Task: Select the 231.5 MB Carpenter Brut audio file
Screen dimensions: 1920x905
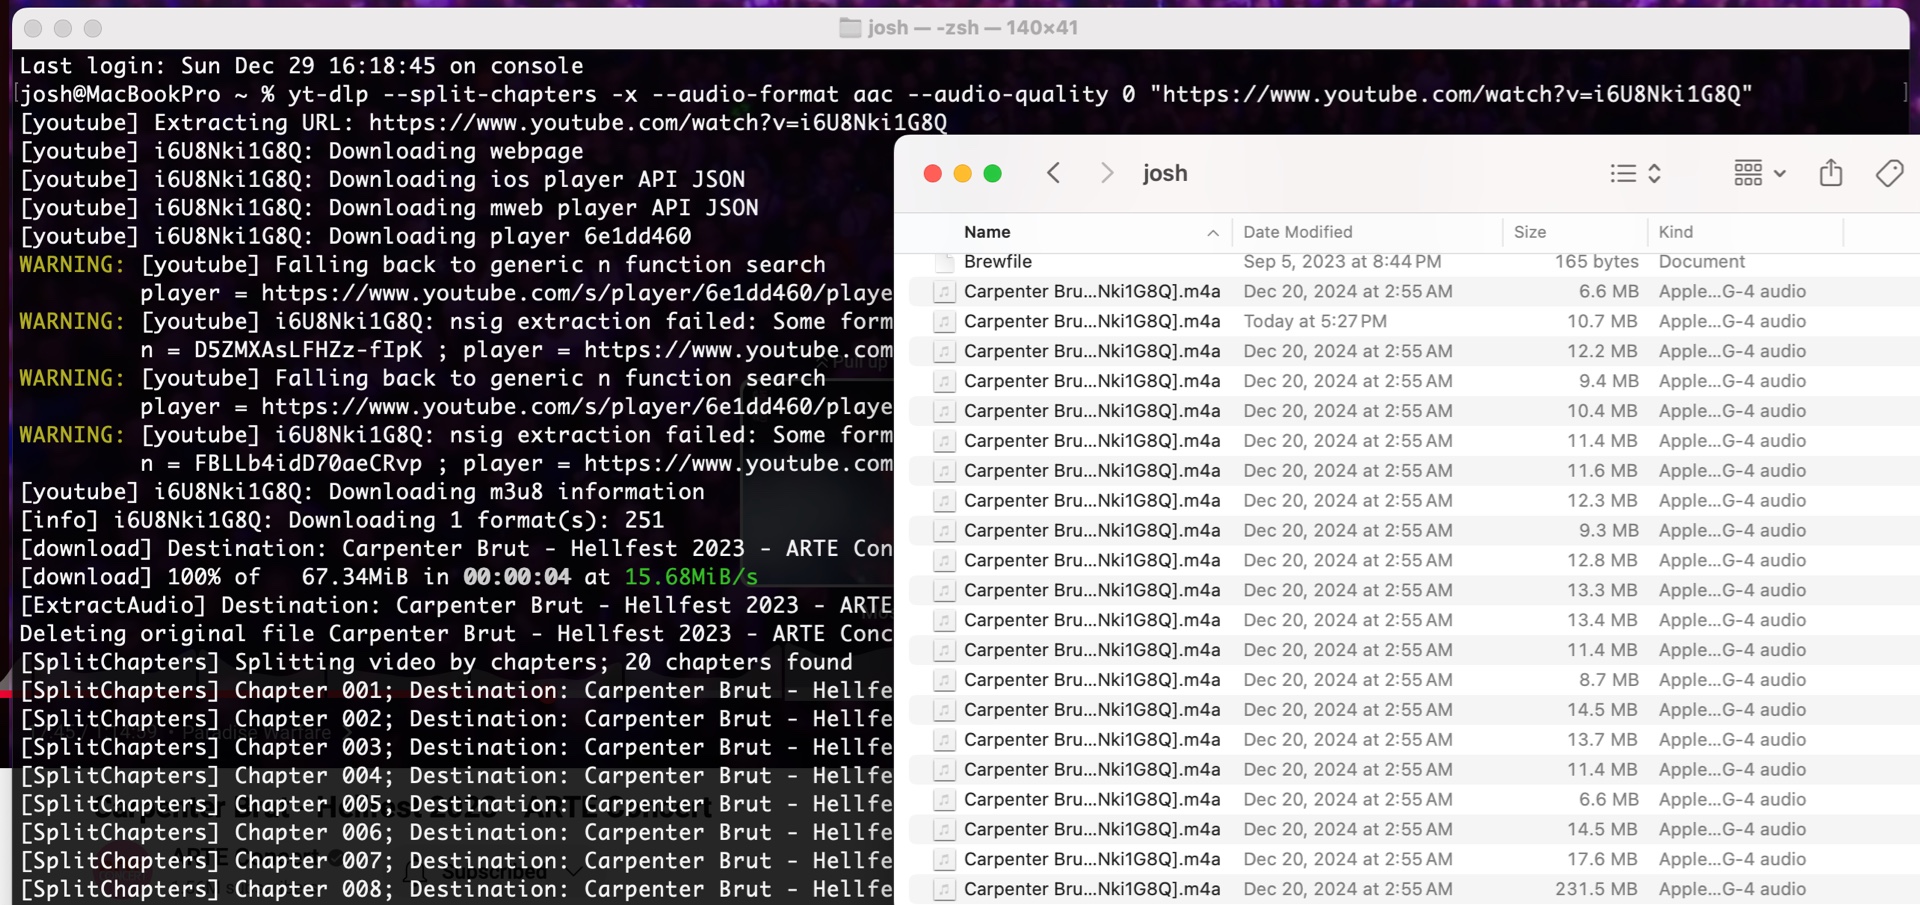Action: coord(1091,889)
